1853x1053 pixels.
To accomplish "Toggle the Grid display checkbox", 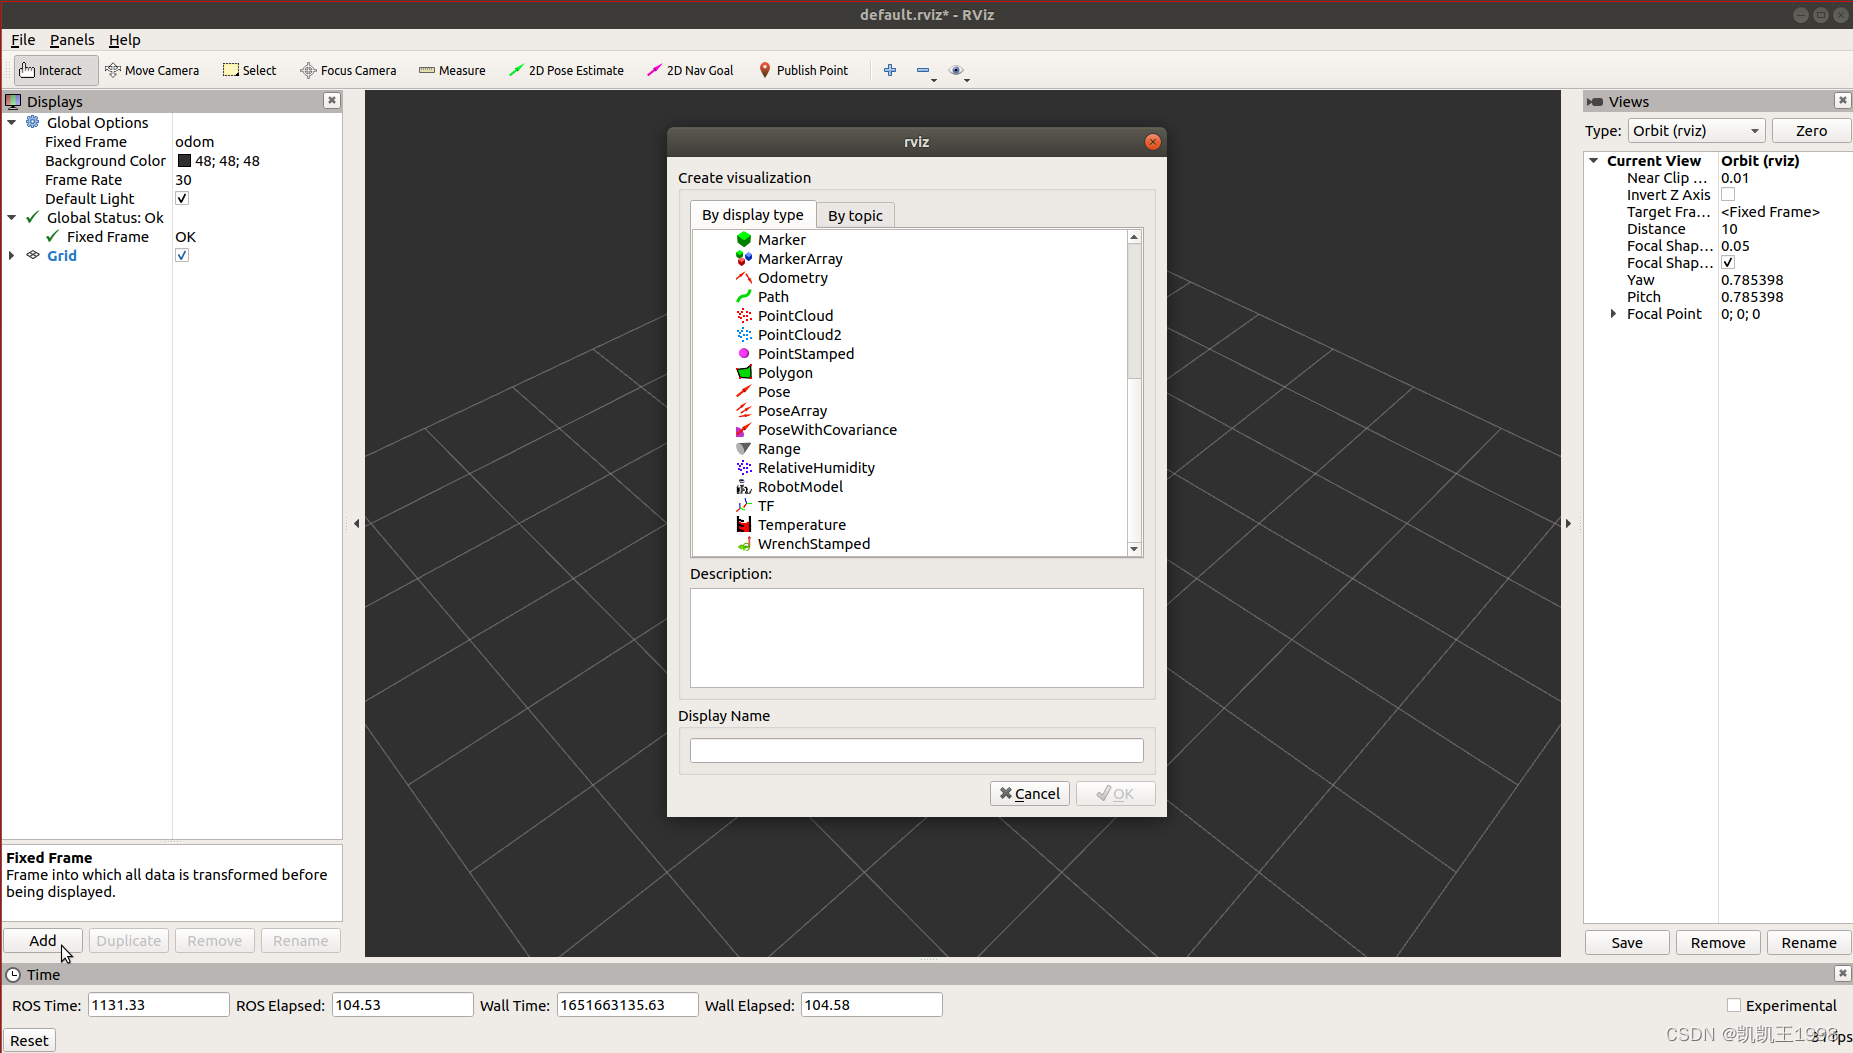I will pyautogui.click(x=182, y=255).
